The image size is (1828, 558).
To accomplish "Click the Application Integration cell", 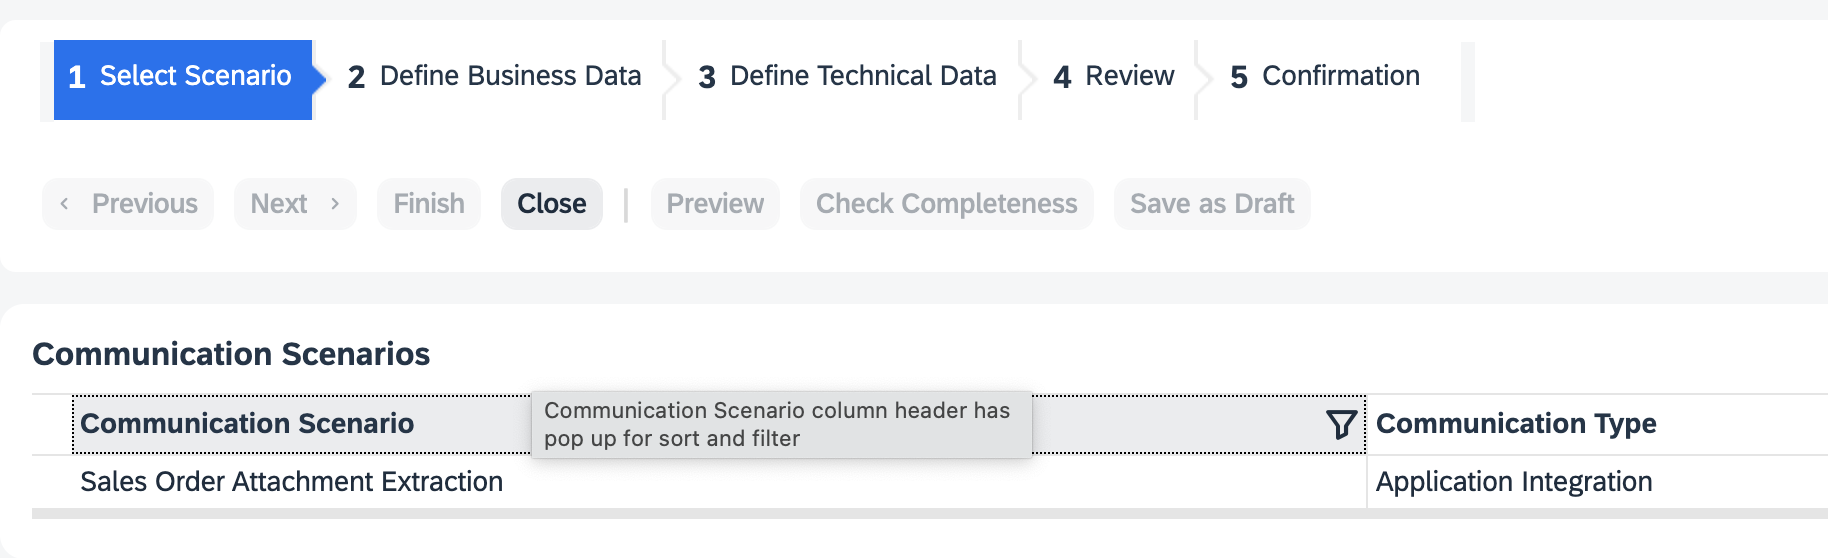I will (1513, 482).
